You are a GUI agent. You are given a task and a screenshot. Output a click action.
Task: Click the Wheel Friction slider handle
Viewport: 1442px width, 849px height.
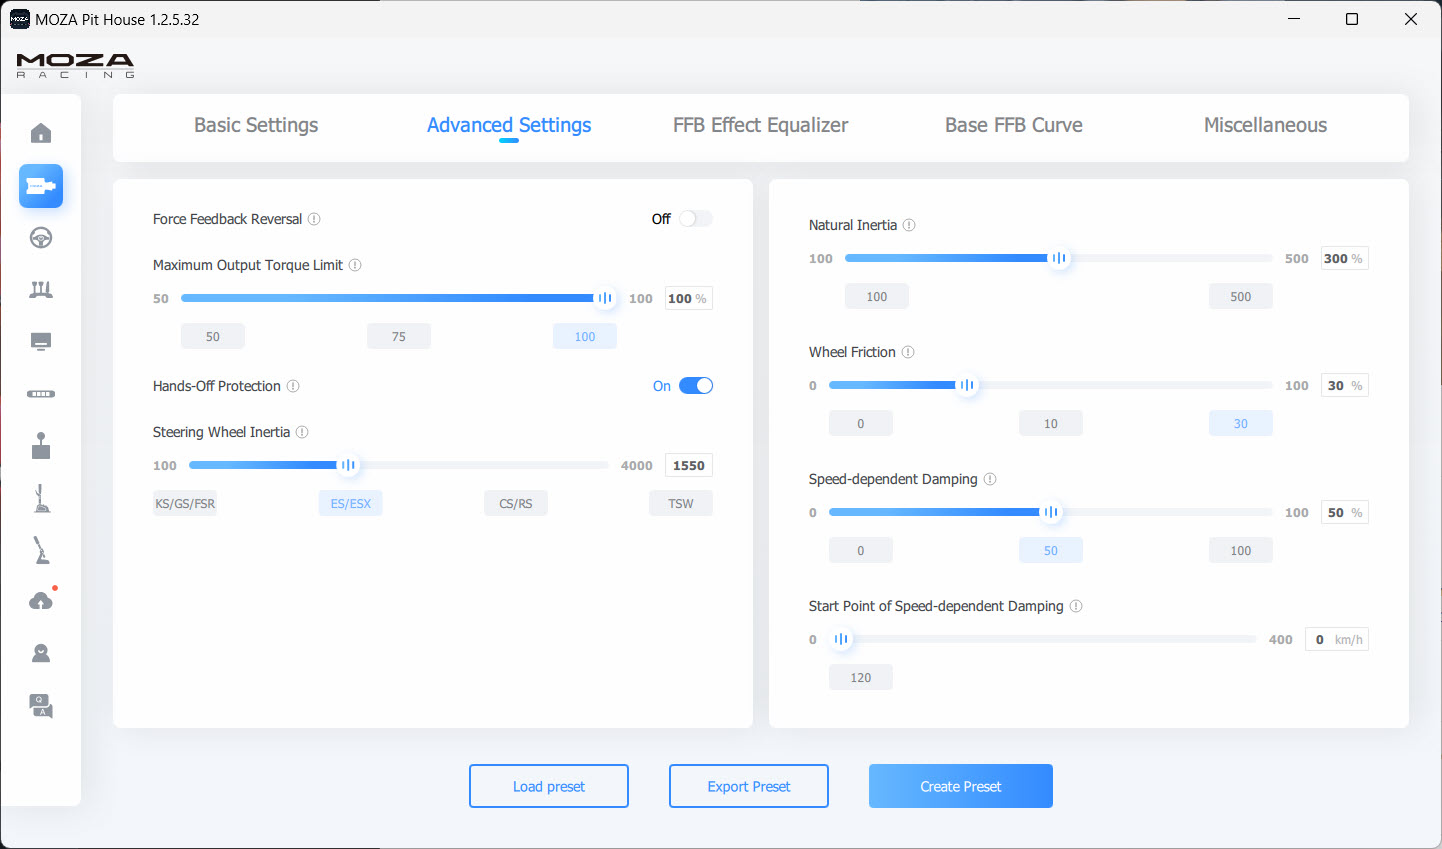(x=966, y=385)
